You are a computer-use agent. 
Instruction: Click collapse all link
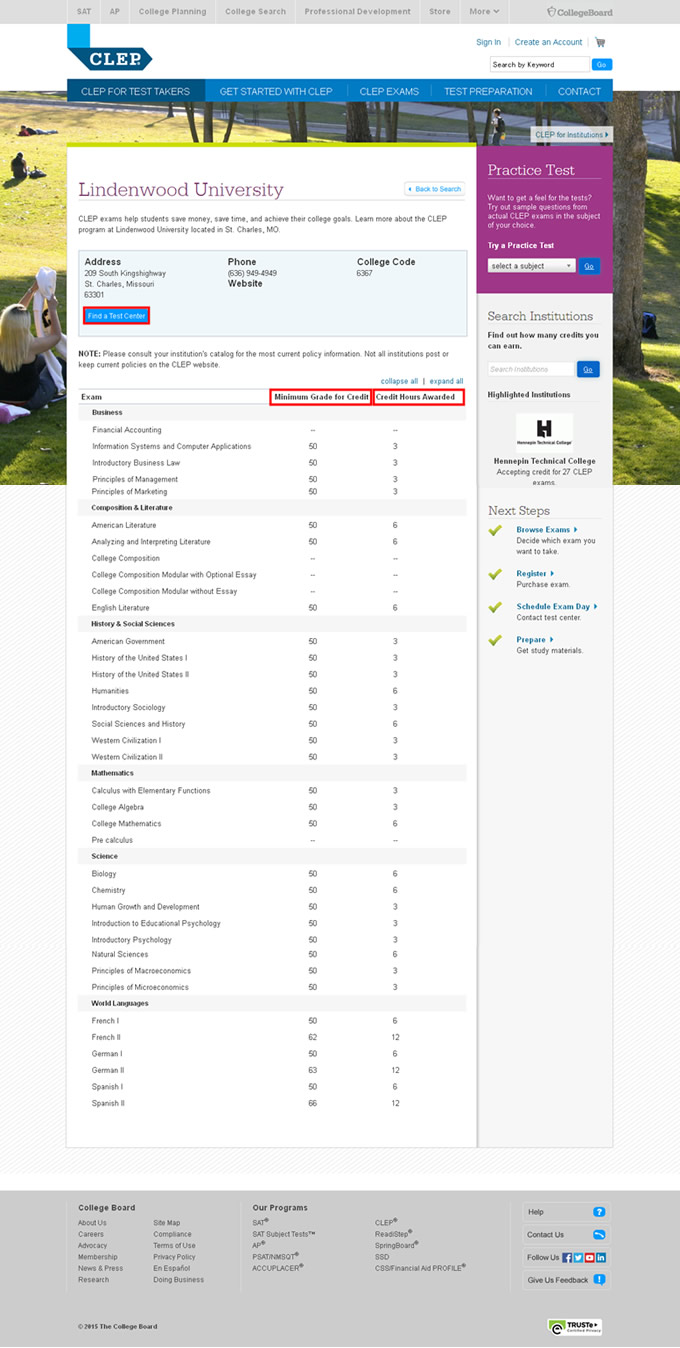400,381
